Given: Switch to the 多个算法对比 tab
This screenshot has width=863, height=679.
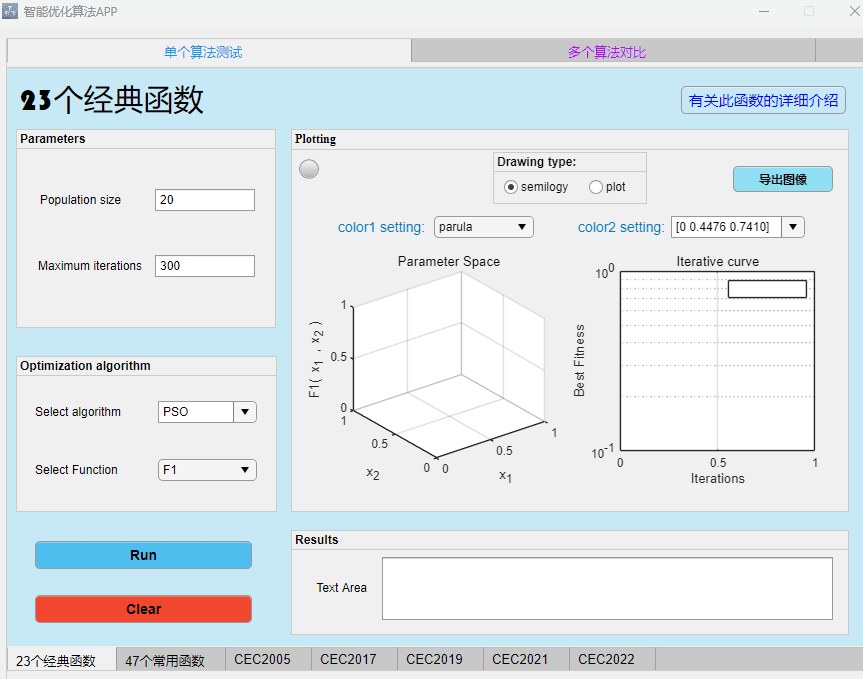Looking at the screenshot, I should click(x=613, y=52).
